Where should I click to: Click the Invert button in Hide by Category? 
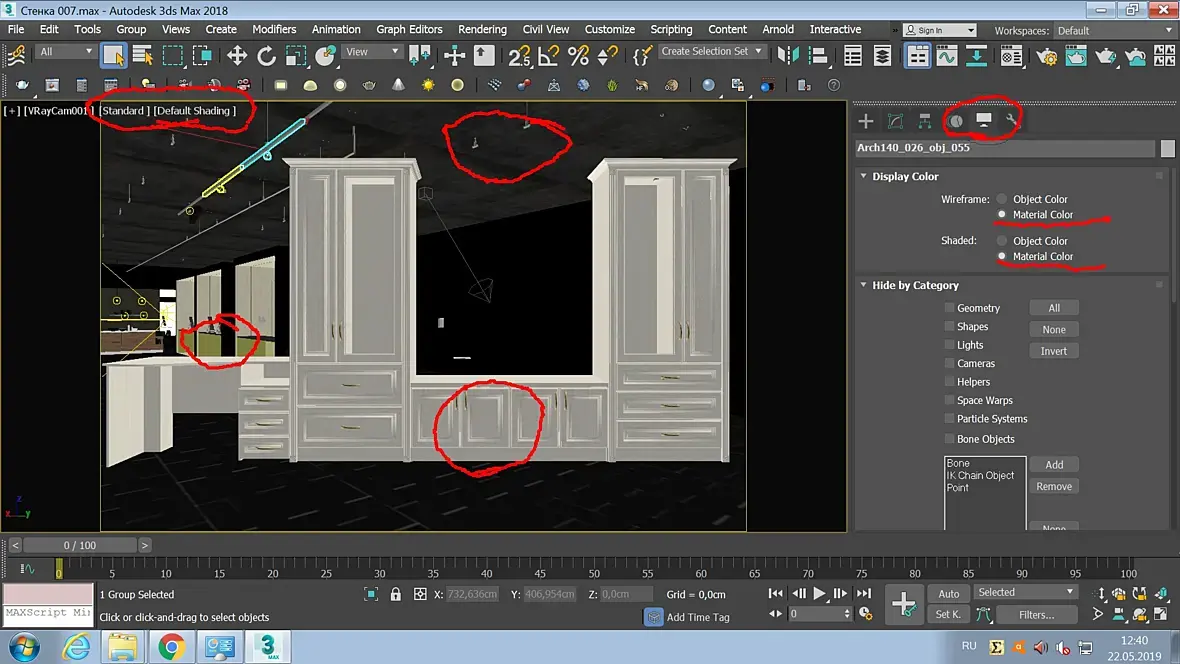coord(1053,351)
